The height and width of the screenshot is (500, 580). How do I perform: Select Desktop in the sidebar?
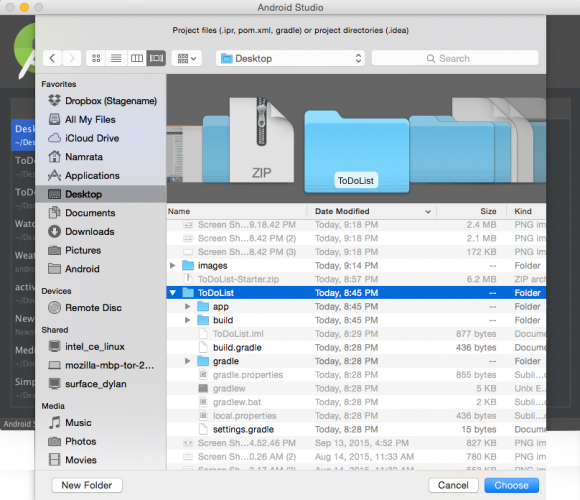tap(101, 194)
